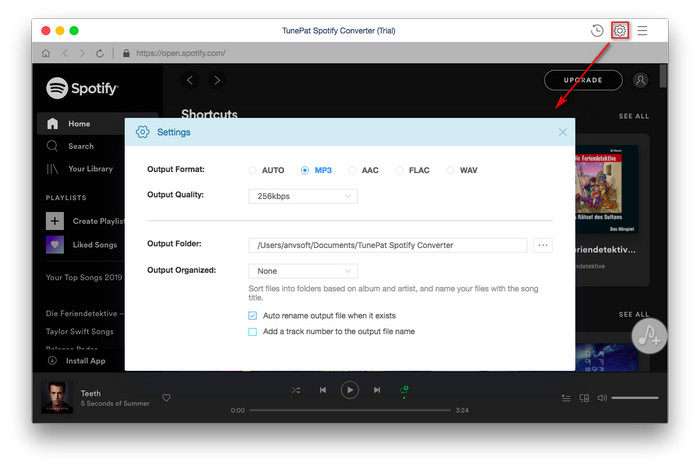Click the floating add music button

[x=650, y=335]
